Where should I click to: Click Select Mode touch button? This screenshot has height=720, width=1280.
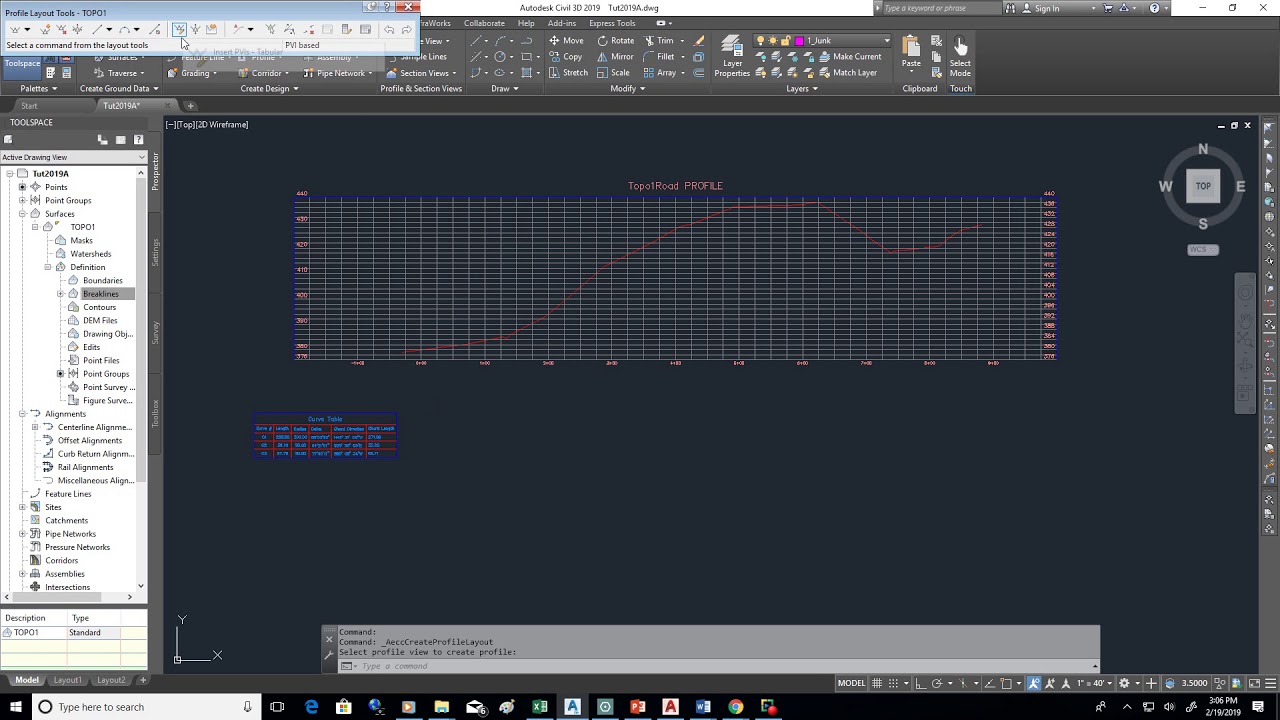click(x=960, y=57)
